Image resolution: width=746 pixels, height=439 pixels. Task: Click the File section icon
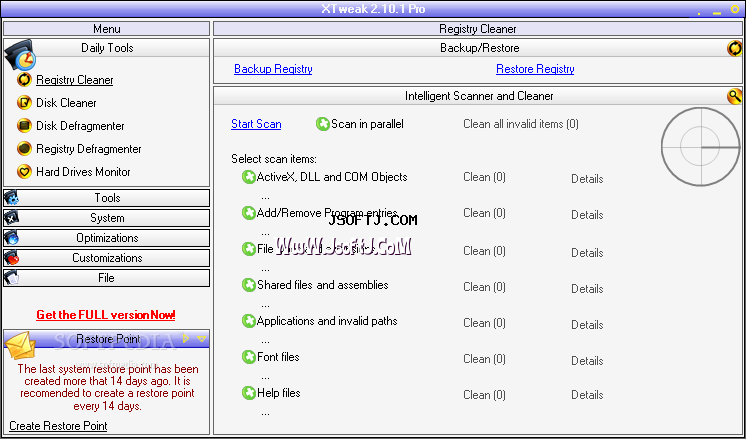(x=11, y=278)
